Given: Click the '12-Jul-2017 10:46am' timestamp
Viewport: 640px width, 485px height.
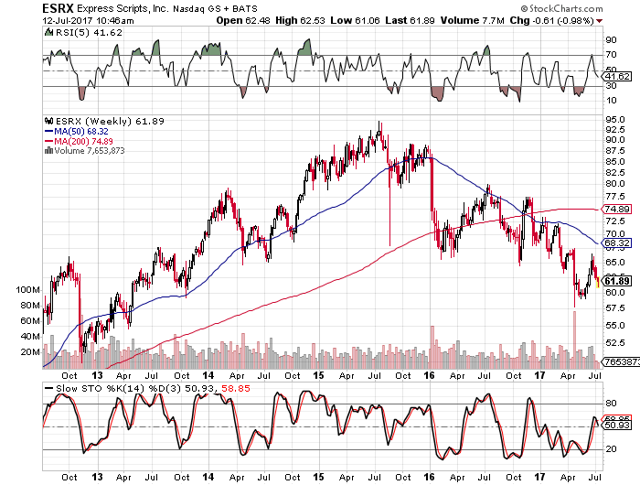Looking at the screenshot, I should coord(88,20).
